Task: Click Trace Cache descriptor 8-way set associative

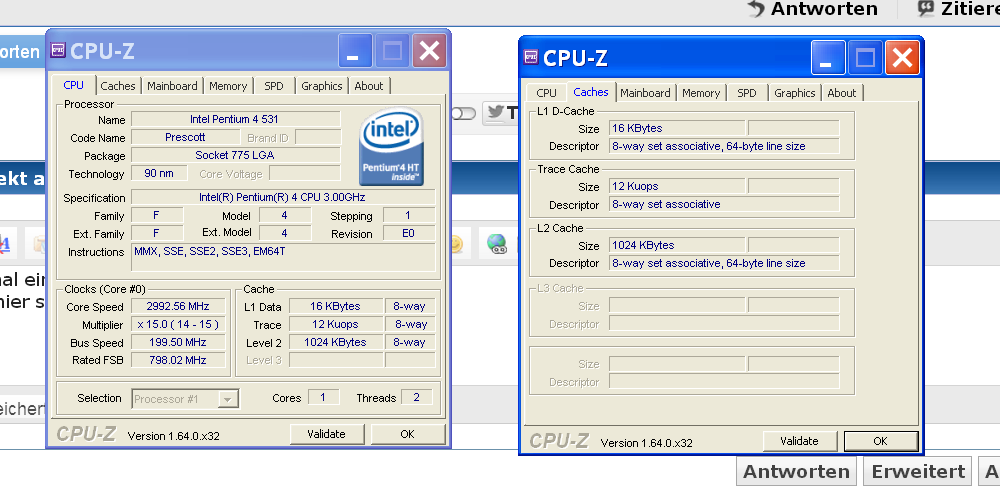Action: click(x=724, y=204)
